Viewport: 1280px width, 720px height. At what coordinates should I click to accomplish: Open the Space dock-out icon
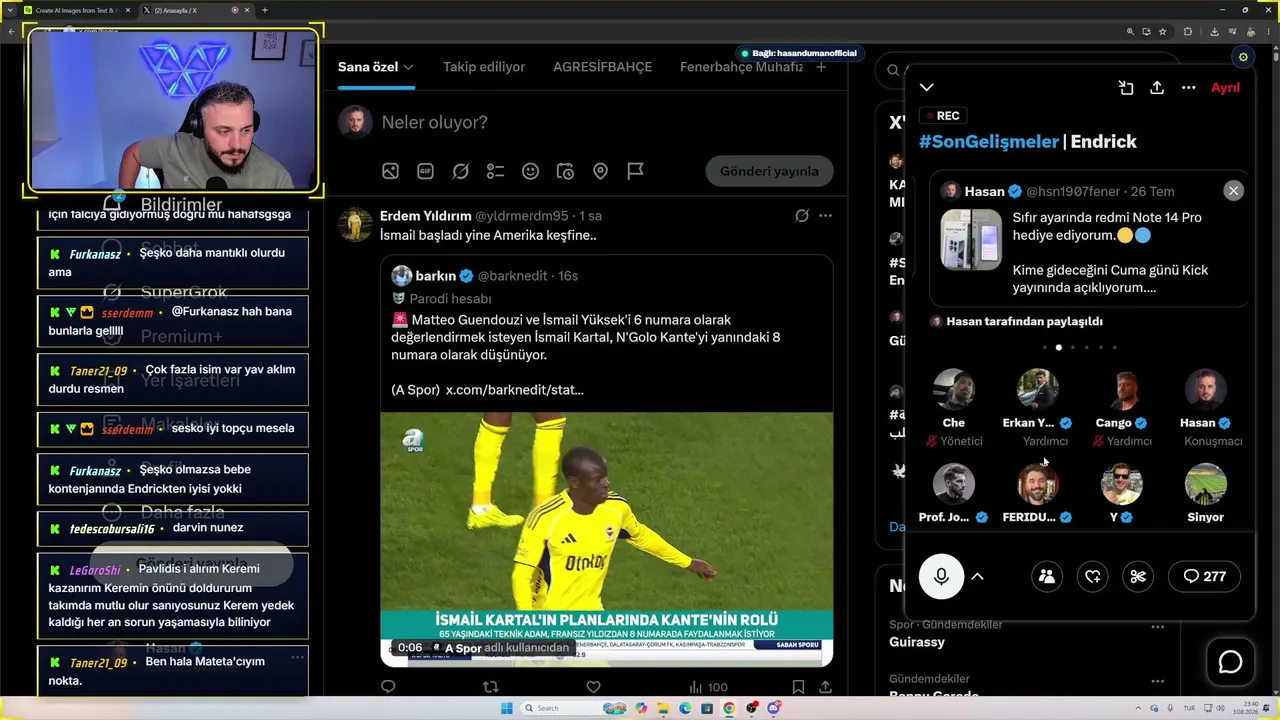tap(1126, 88)
